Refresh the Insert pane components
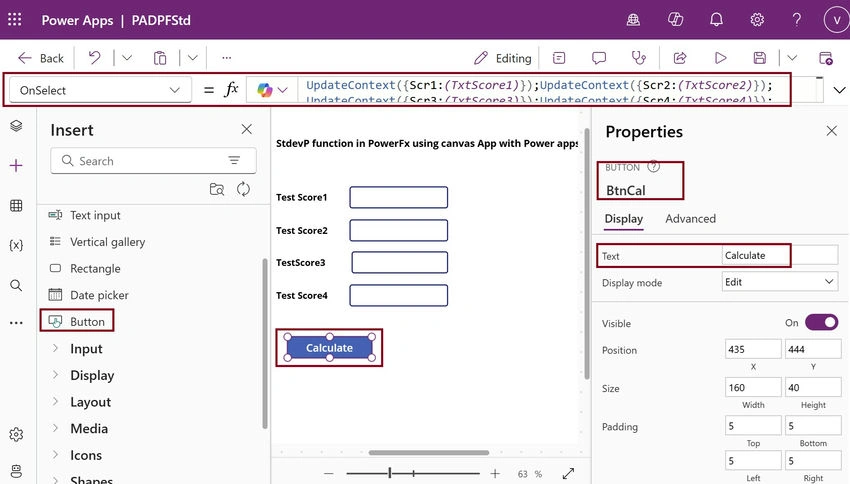 click(243, 189)
